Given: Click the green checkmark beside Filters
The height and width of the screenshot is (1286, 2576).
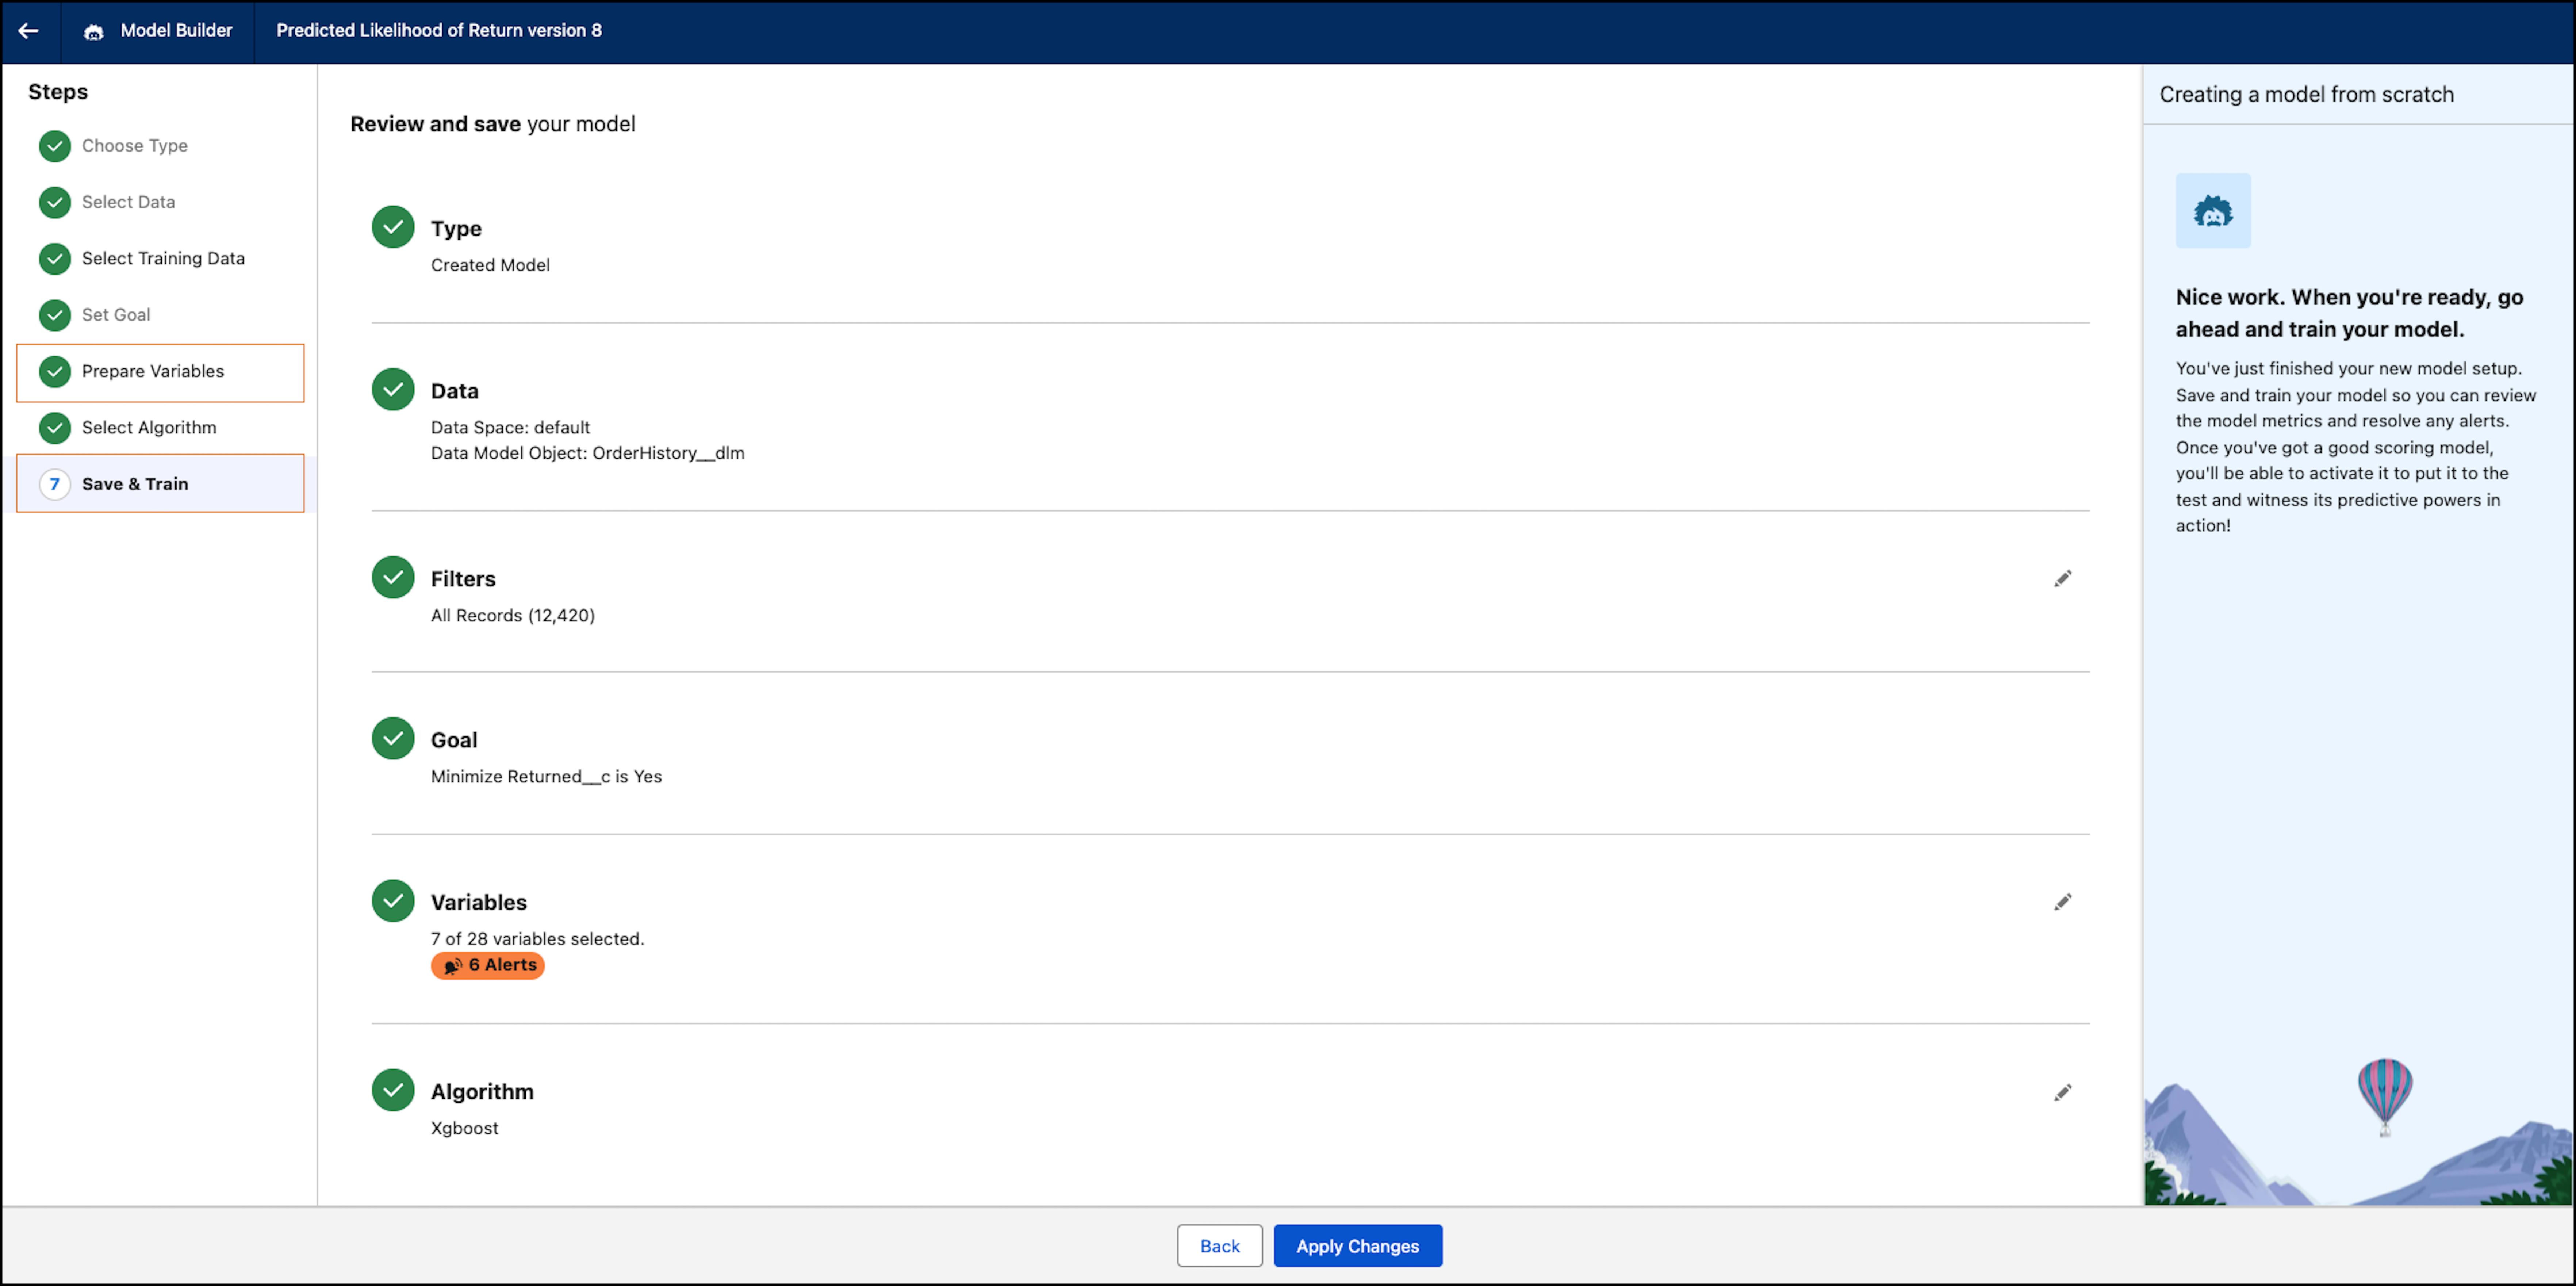Looking at the screenshot, I should [x=393, y=577].
